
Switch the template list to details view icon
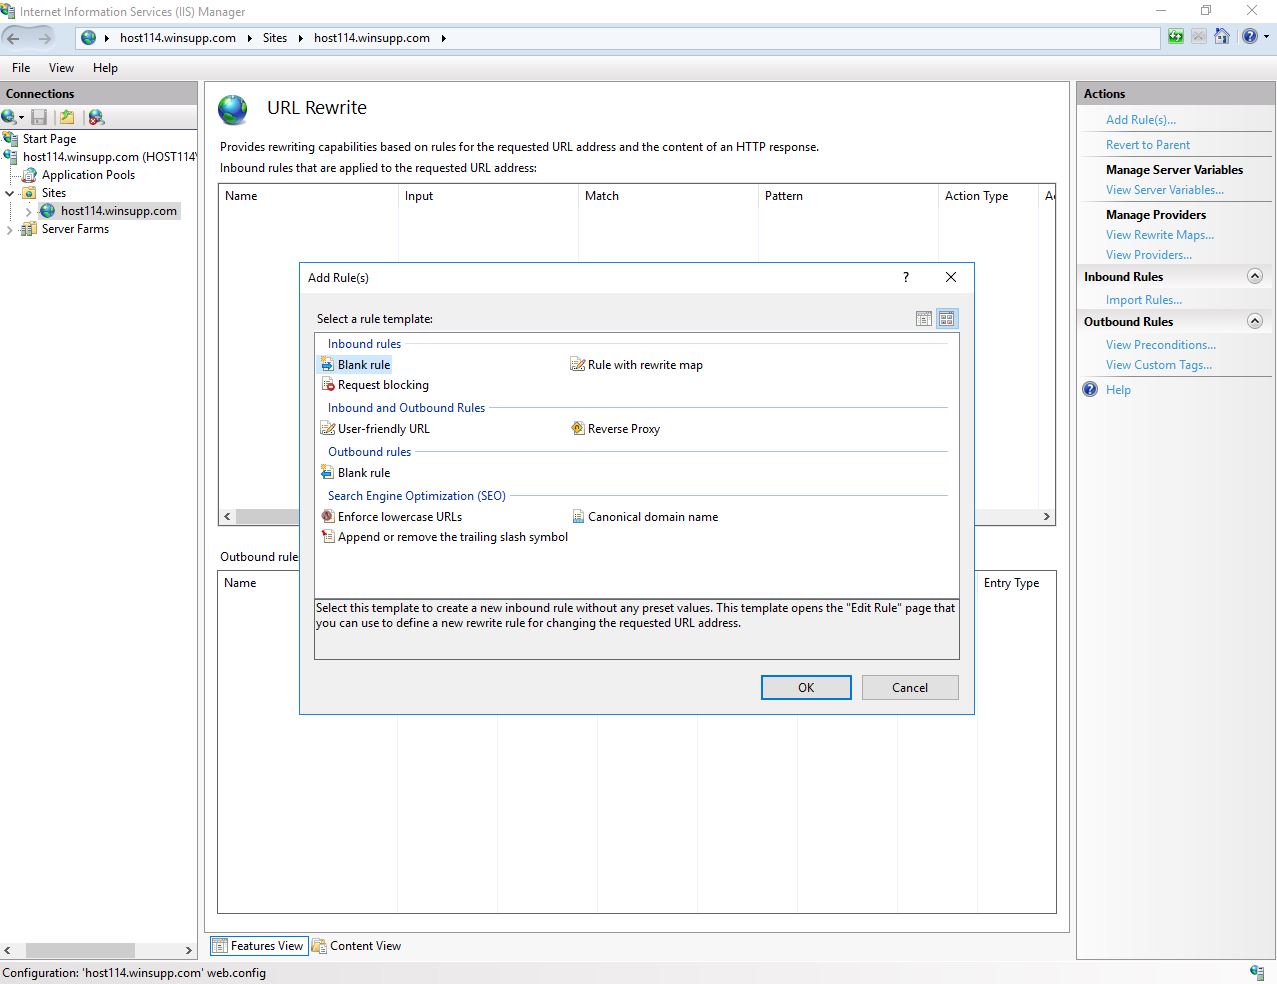[924, 319]
